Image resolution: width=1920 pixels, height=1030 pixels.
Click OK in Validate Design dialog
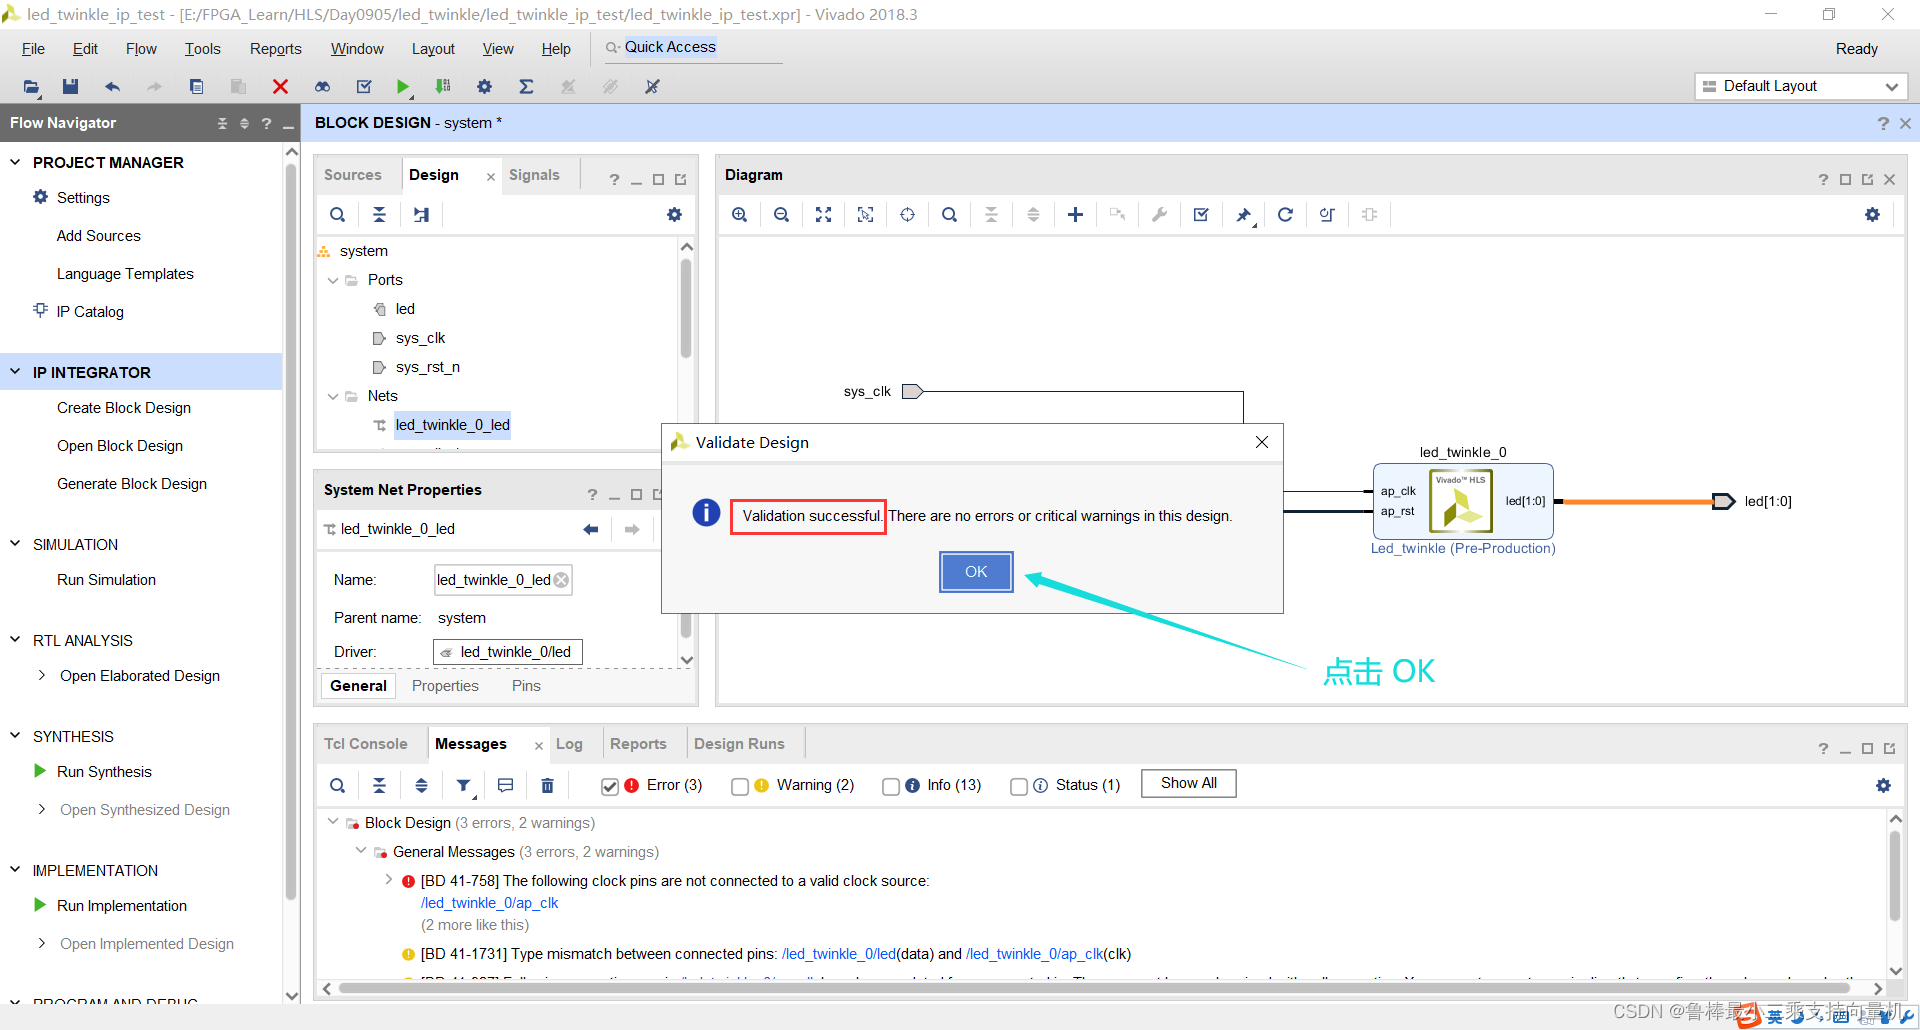click(976, 572)
